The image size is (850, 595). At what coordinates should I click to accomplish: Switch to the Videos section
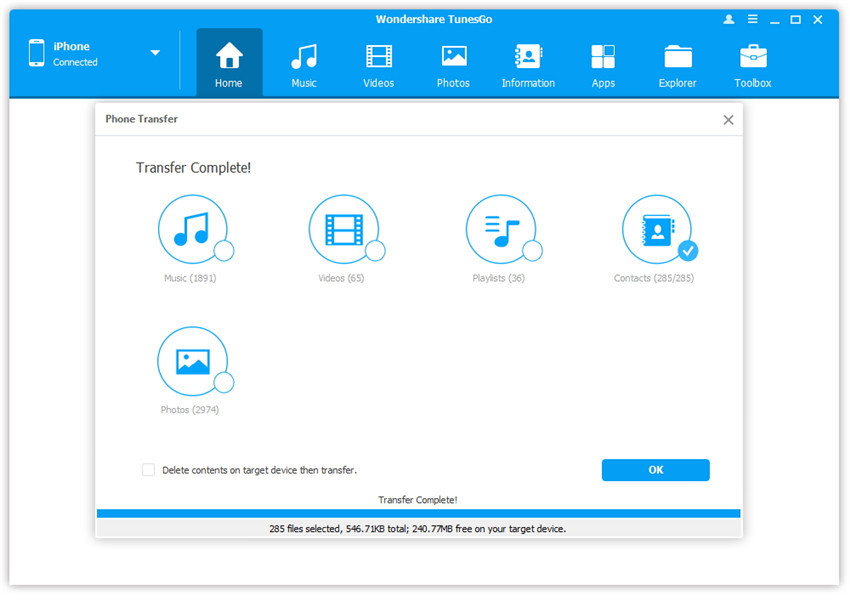coord(378,64)
